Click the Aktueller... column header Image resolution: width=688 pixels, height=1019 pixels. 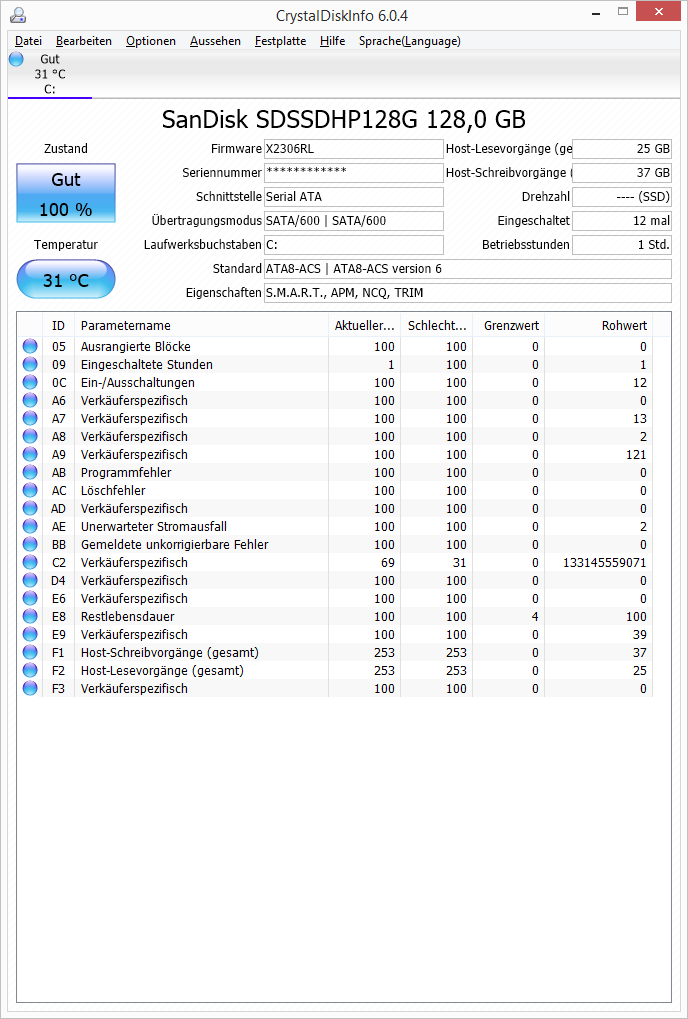364,326
